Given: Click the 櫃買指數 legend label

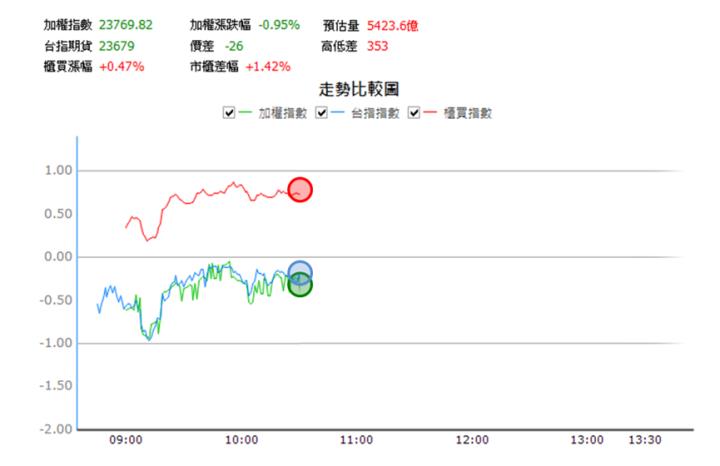Looking at the screenshot, I should (x=467, y=113).
